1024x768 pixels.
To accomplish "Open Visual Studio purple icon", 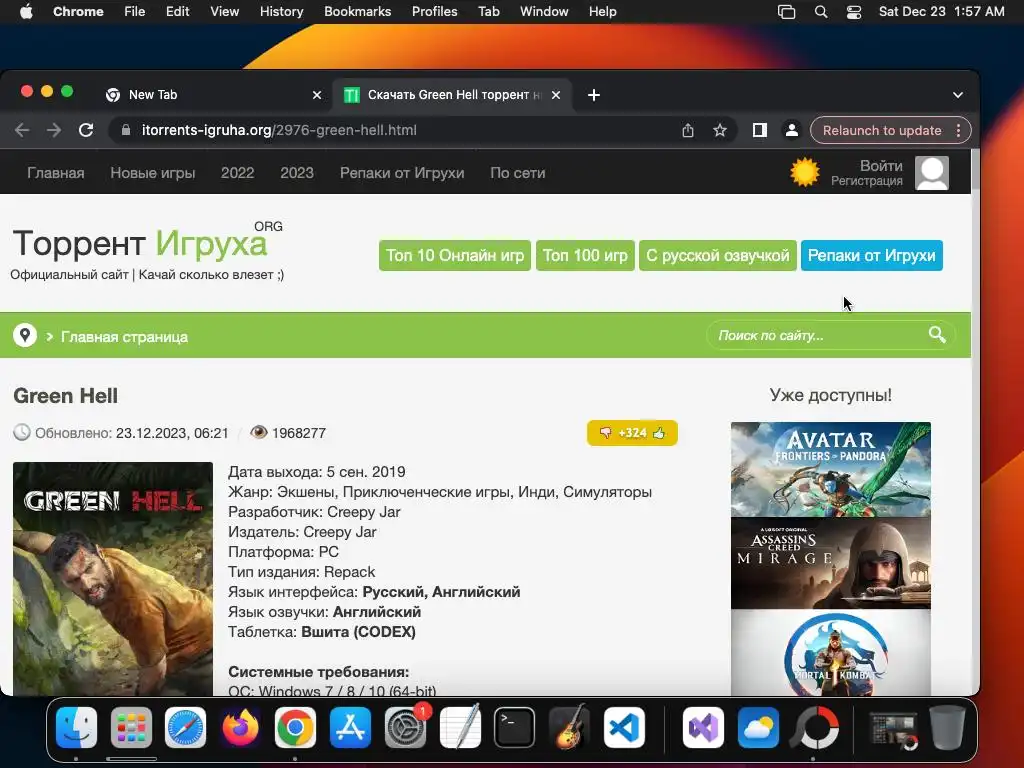I will tap(703, 728).
